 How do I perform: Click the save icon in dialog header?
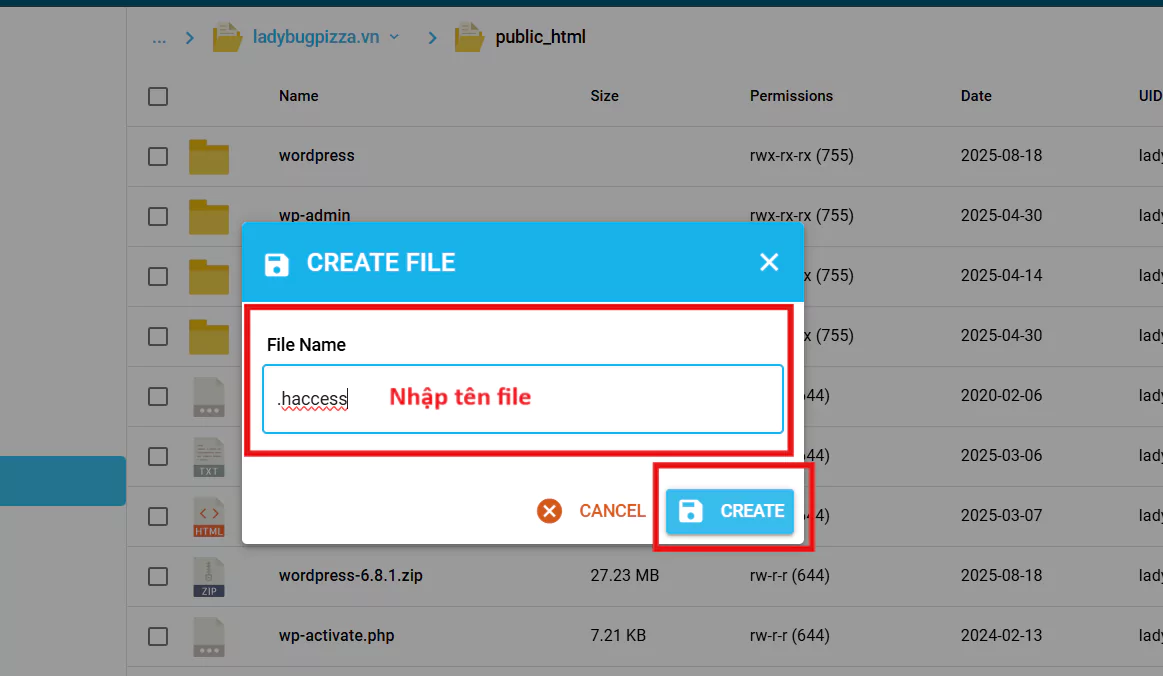(277, 264)
